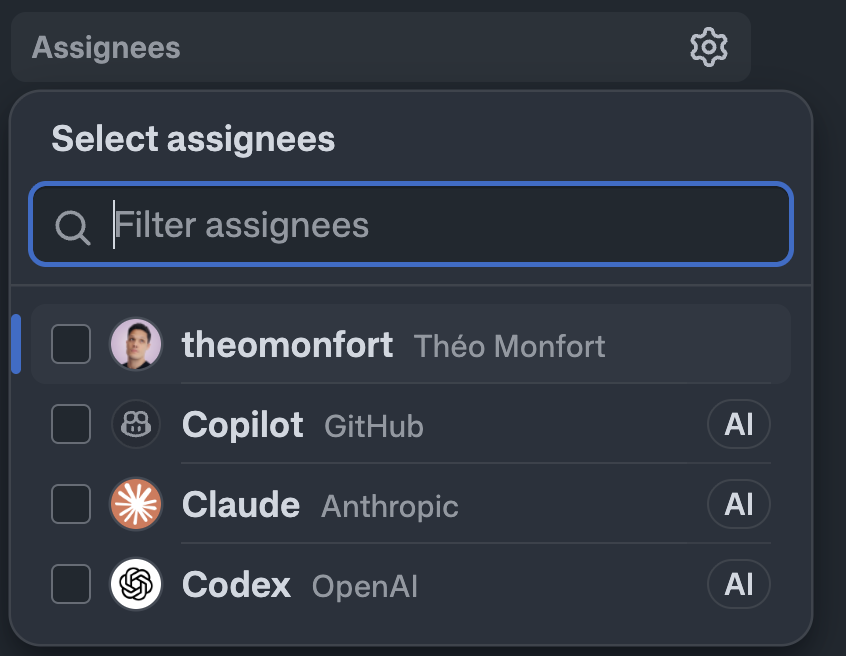Select Théo Monfort's full name text

(509, 346)
